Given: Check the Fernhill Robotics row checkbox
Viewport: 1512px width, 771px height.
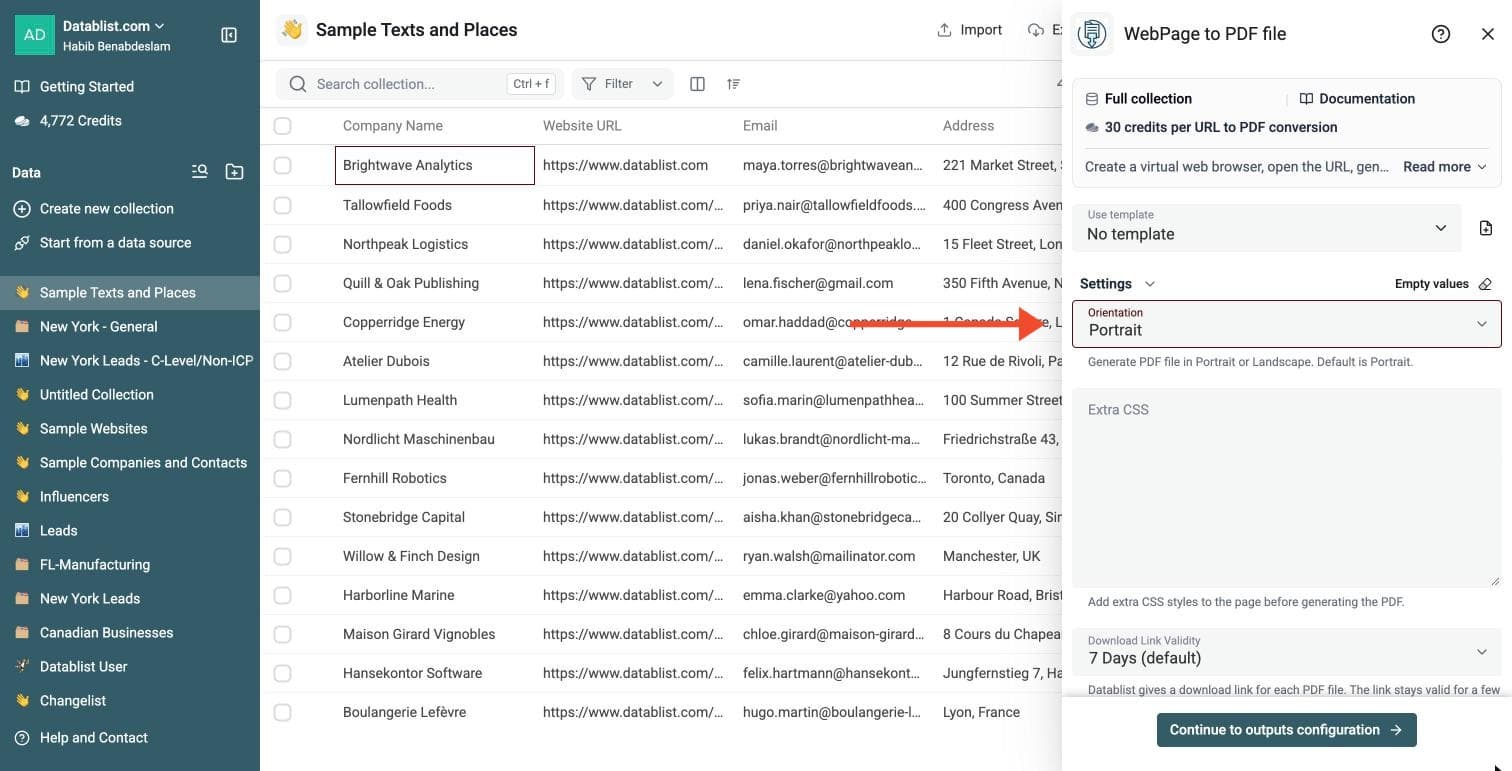Looking at the screenshot, I should click(x=283, y=478).
